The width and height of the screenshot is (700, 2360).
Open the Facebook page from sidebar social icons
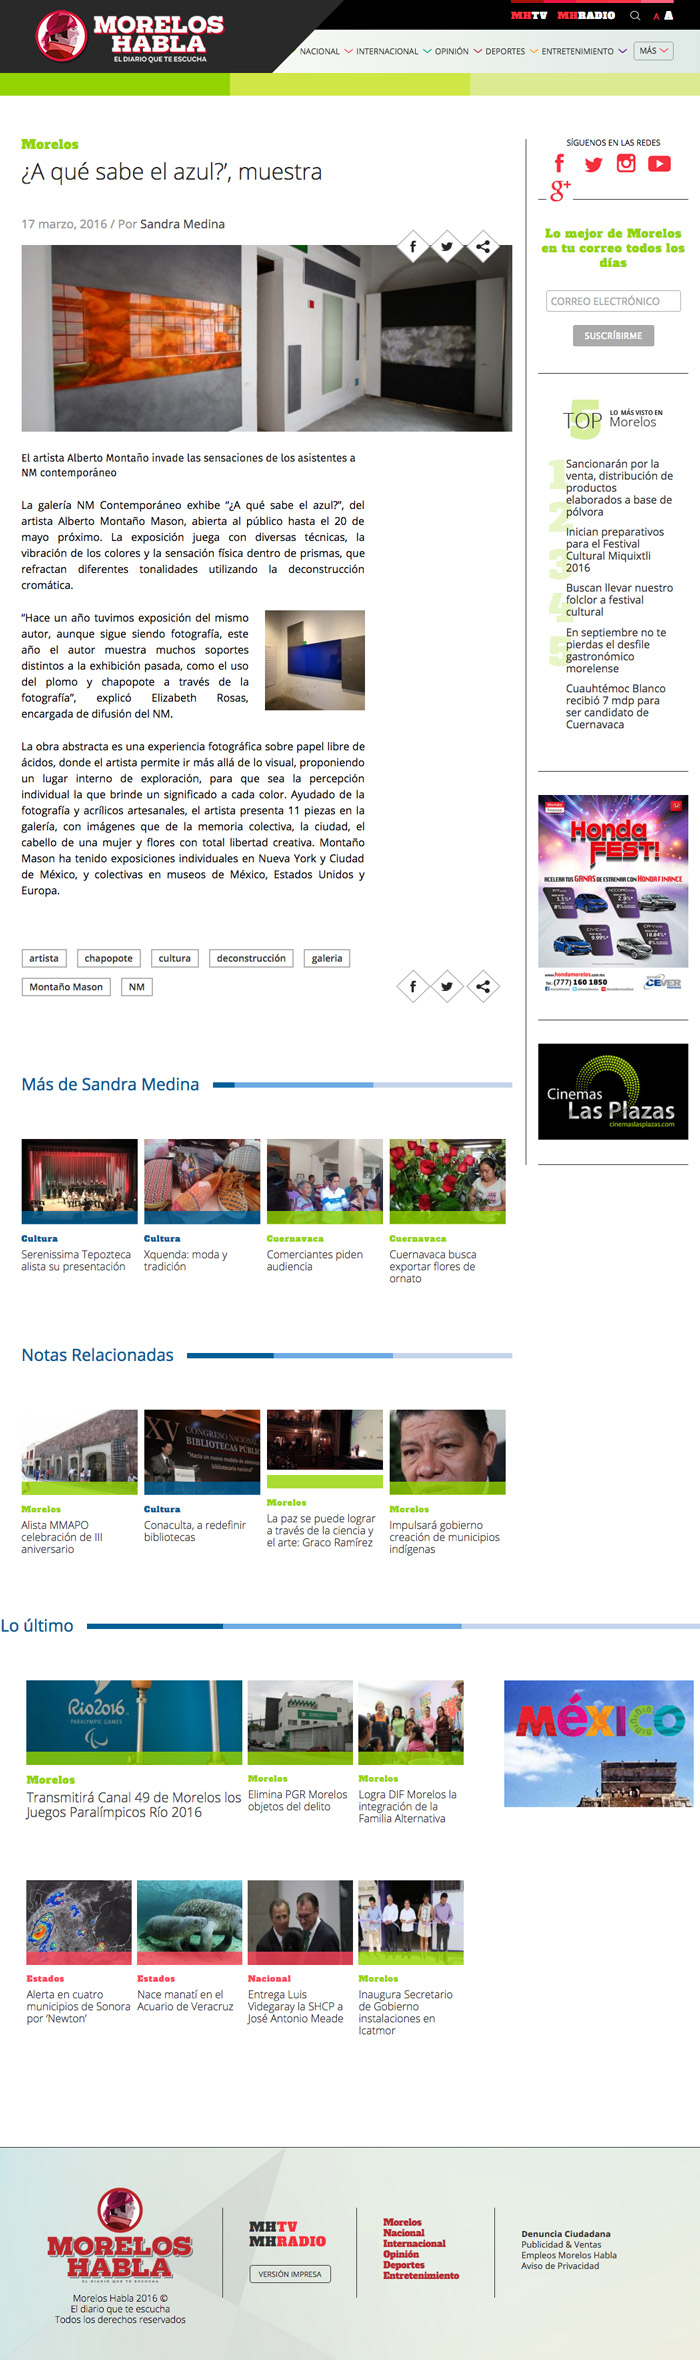coord(559,164)
